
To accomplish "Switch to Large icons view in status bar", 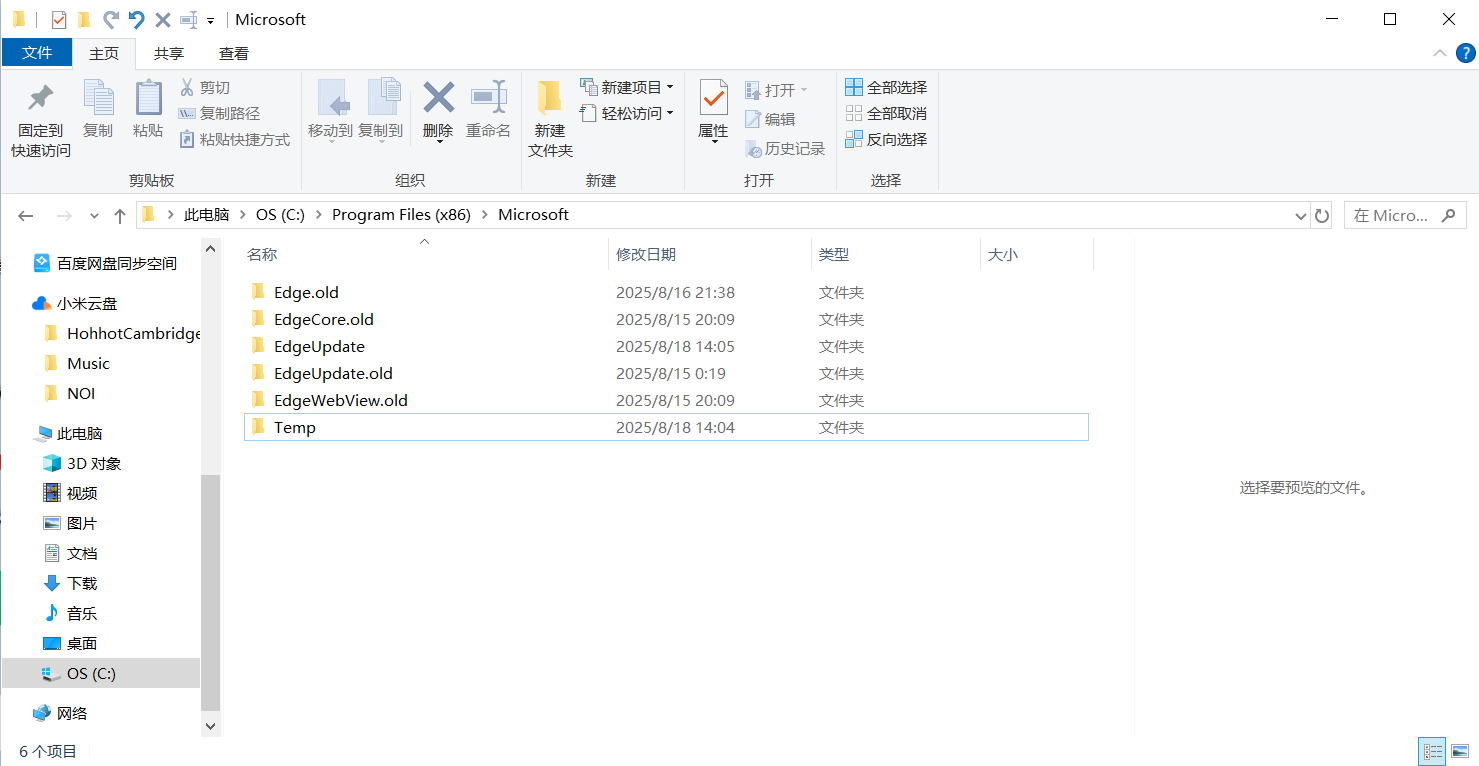I will tap(1460, 751).
